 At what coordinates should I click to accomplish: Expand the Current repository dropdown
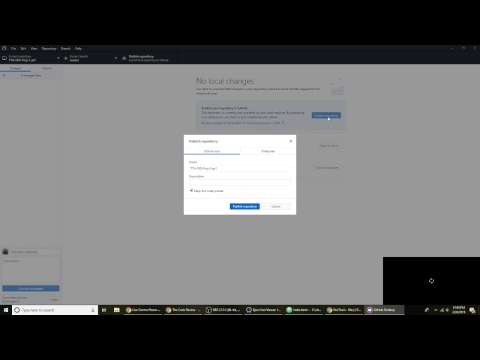[x=31, y=58]
